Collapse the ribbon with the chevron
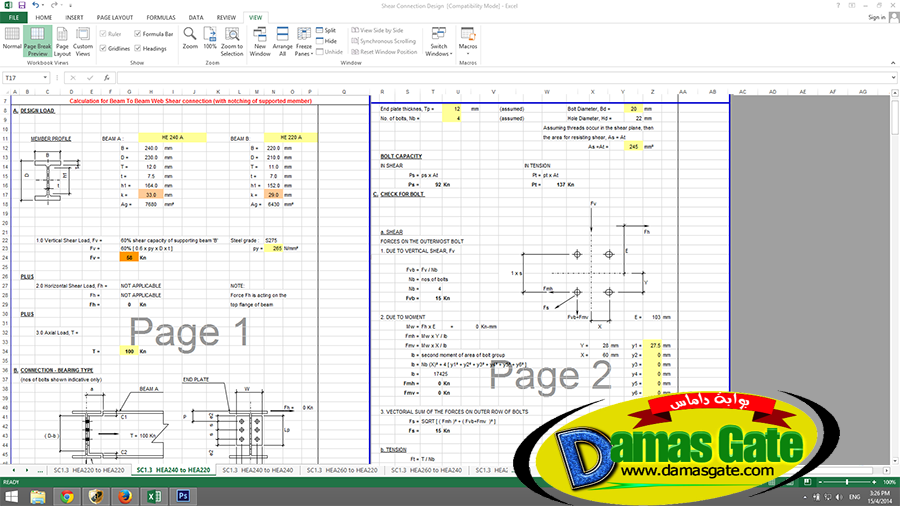Viewport: 900px width, 506px height. (893, 63)
